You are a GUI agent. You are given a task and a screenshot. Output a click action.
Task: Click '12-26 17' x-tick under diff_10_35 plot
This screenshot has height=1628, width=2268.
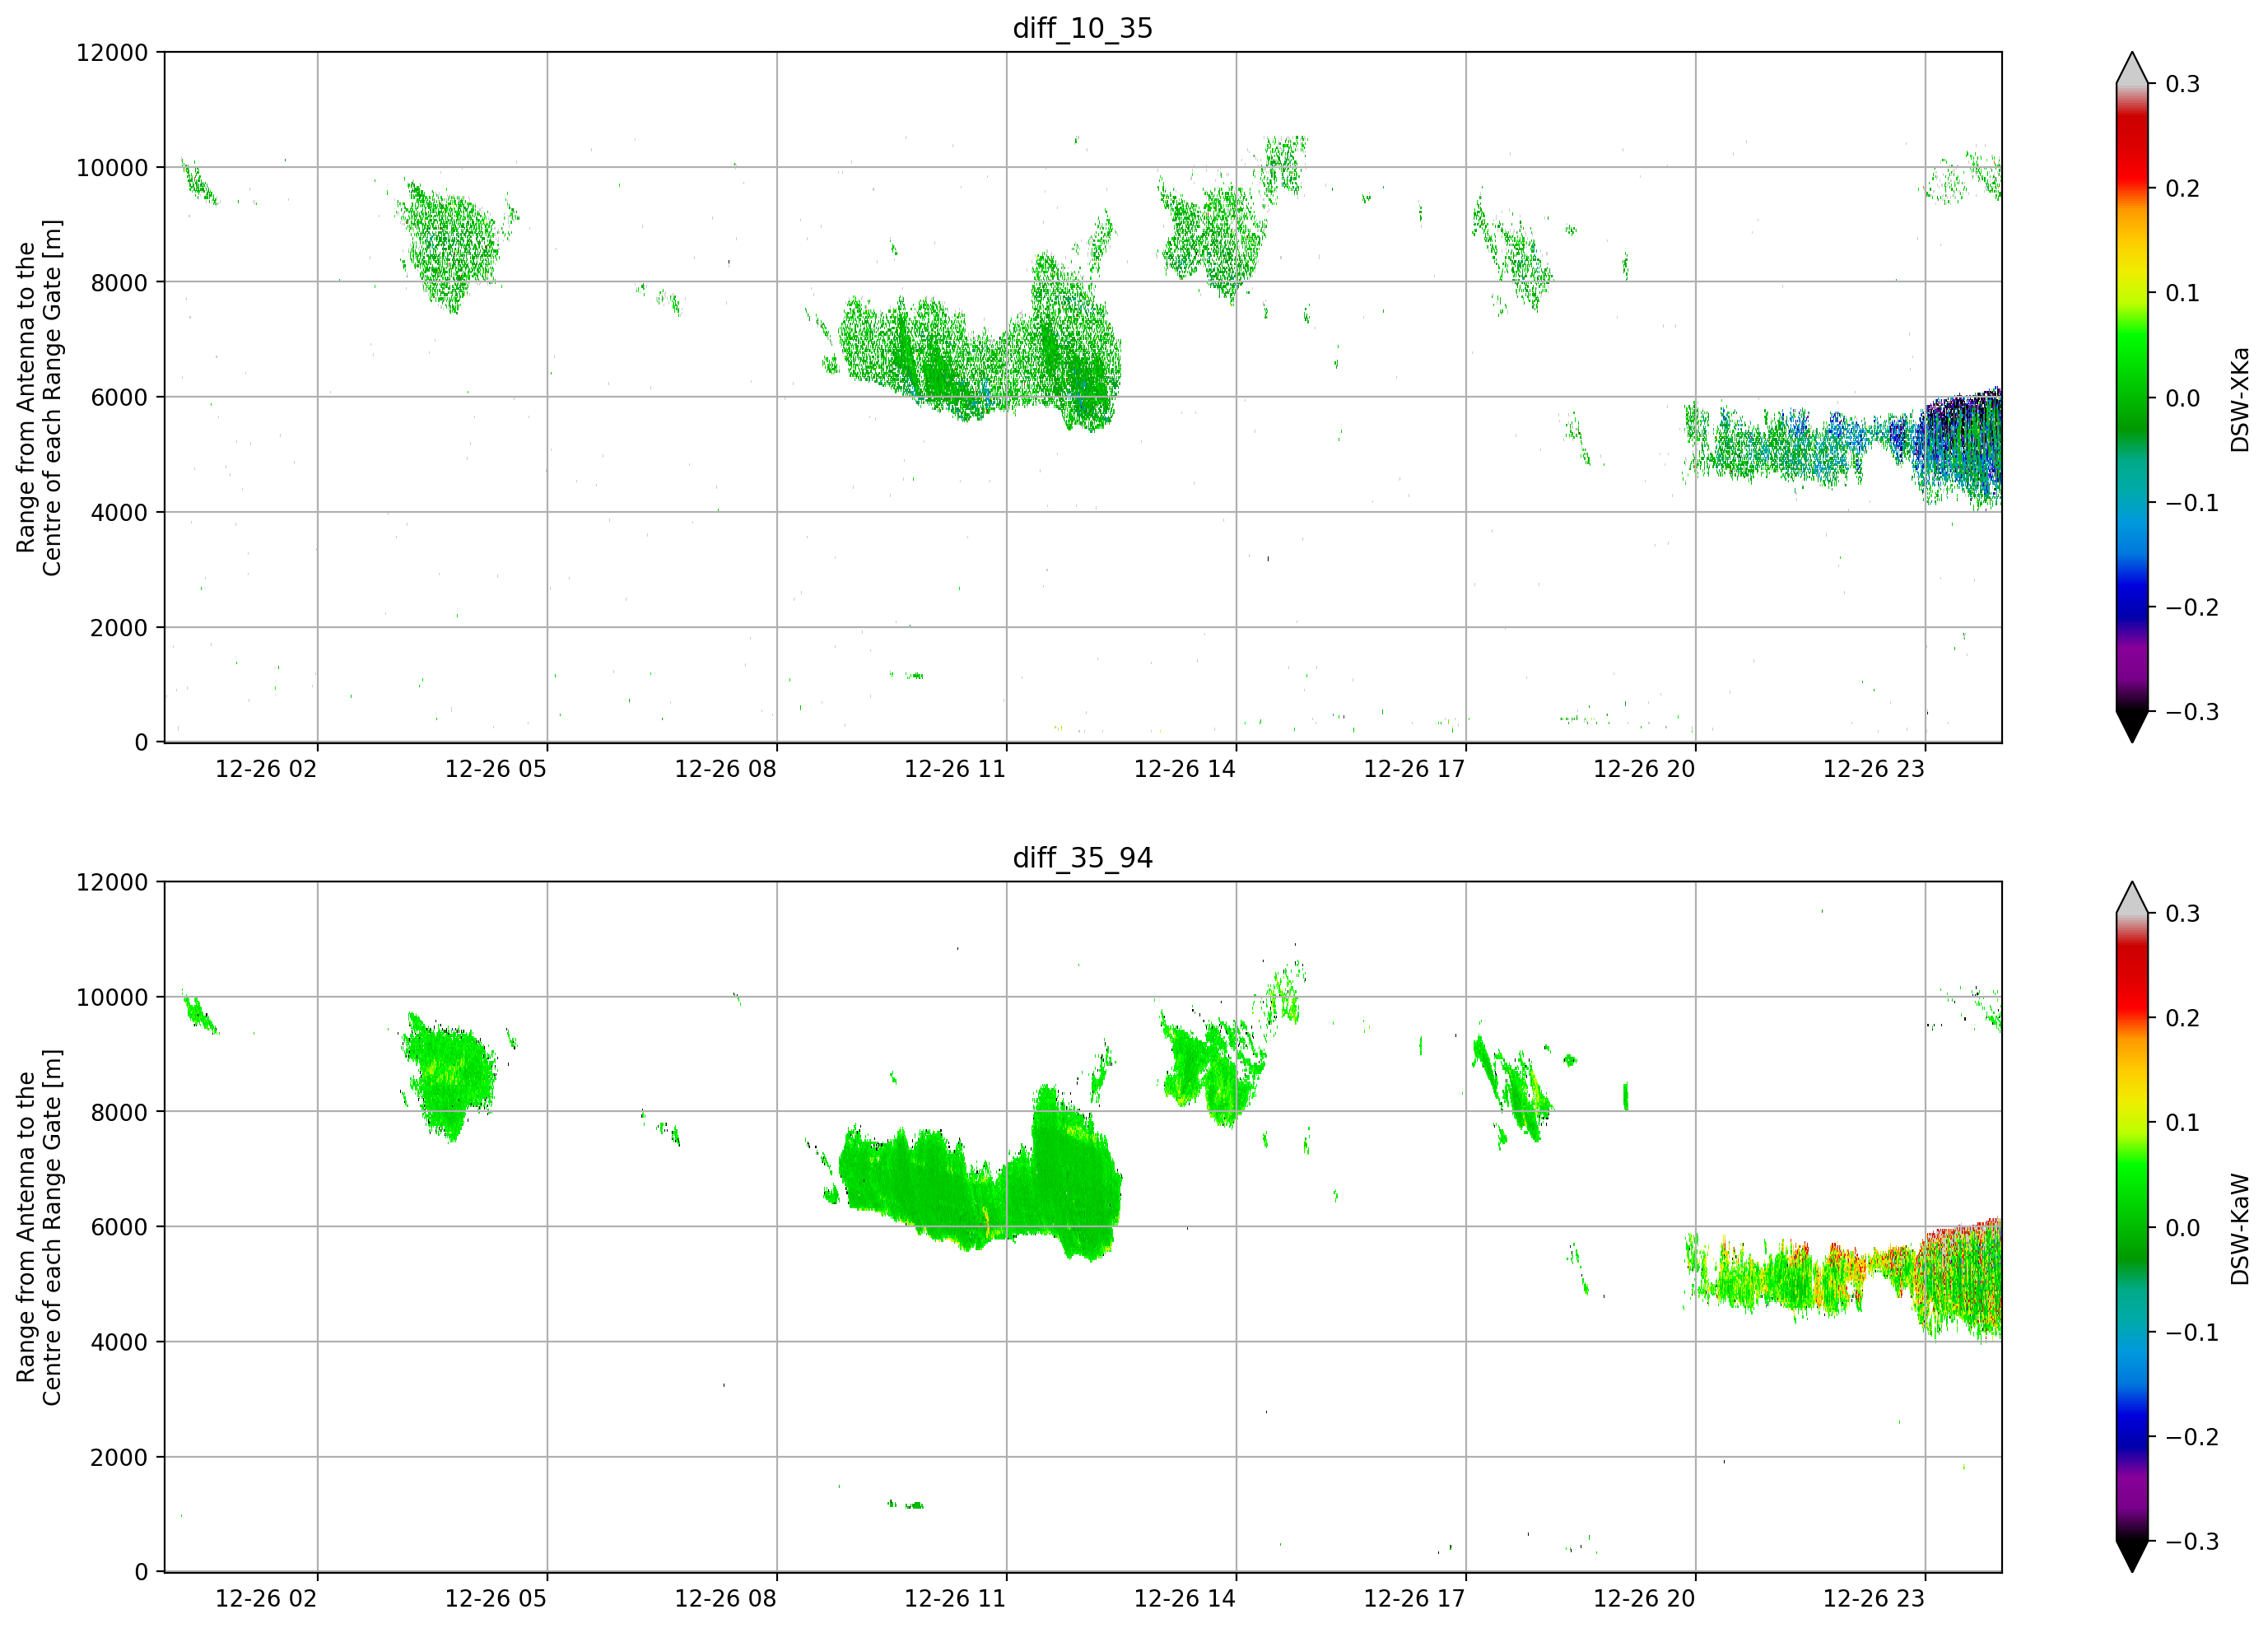pos(1414,769)
